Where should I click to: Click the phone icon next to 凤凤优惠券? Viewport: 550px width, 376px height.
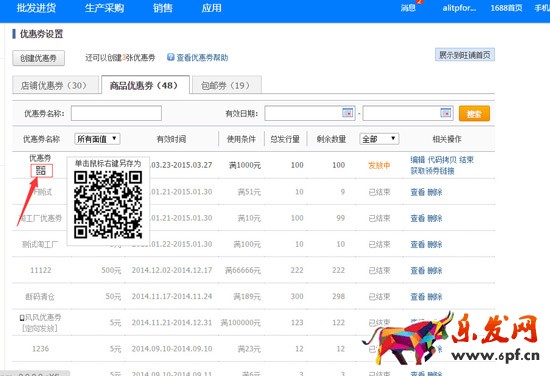click(22, 318)
